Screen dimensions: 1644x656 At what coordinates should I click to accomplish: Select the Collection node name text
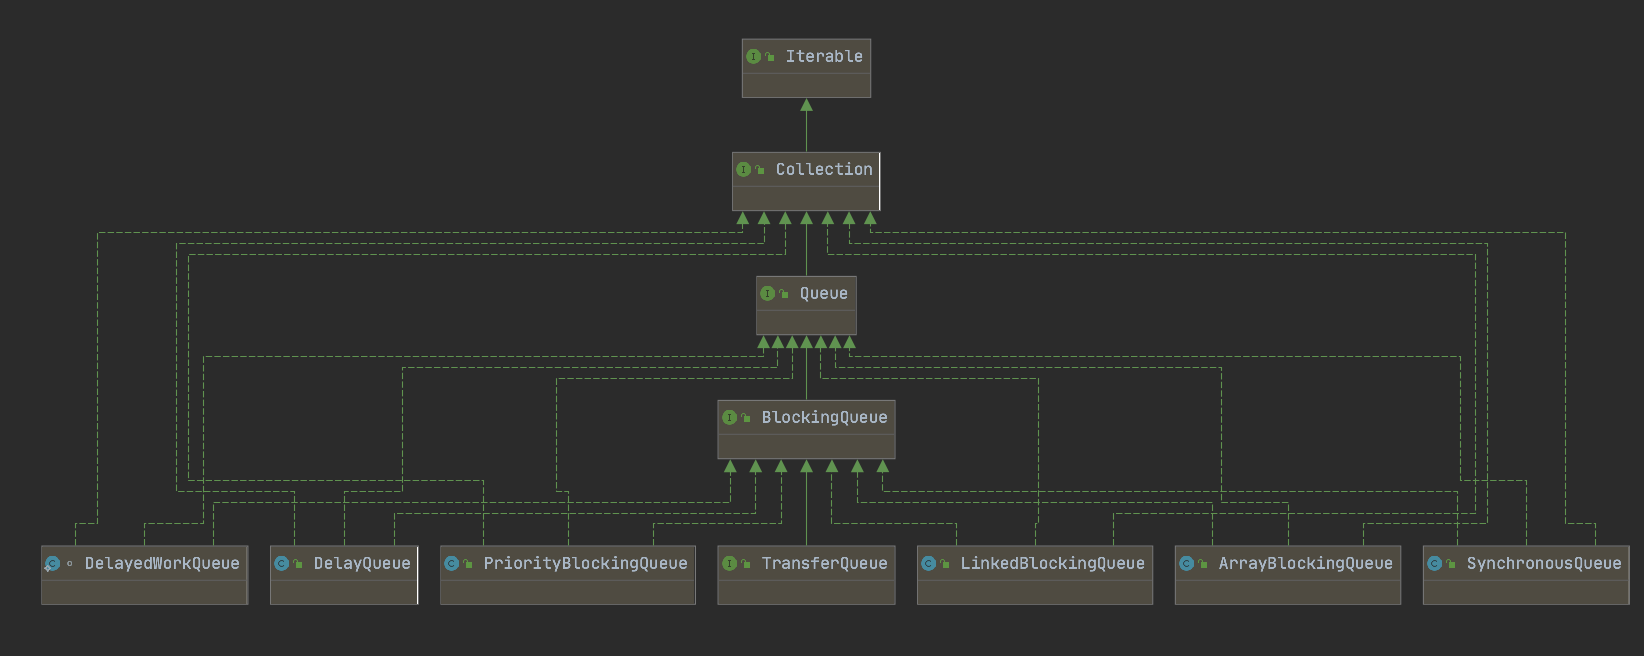point(824,170)
